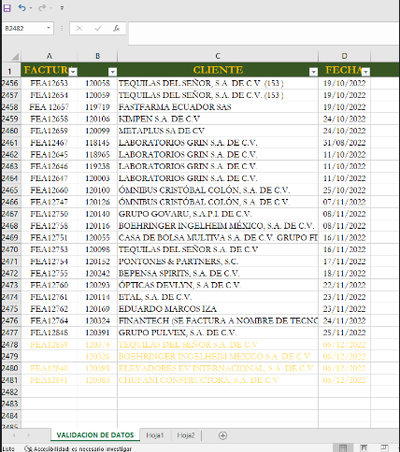400x452 pixels.
Task: Click cell with value 119719
Action: coord(98,107)
